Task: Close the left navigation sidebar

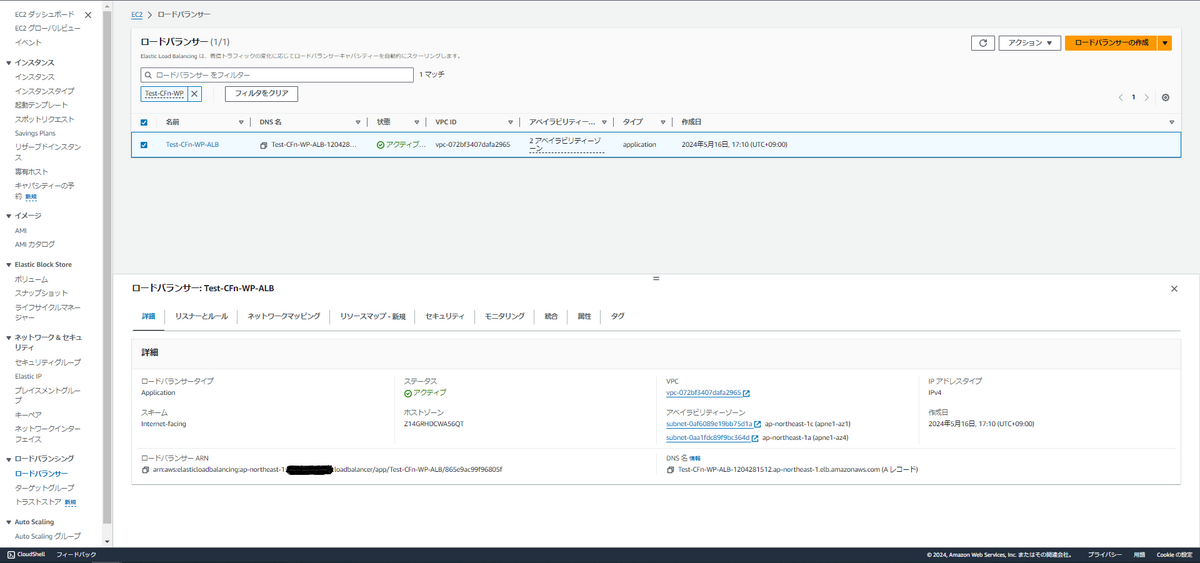Action: point(88,15)
